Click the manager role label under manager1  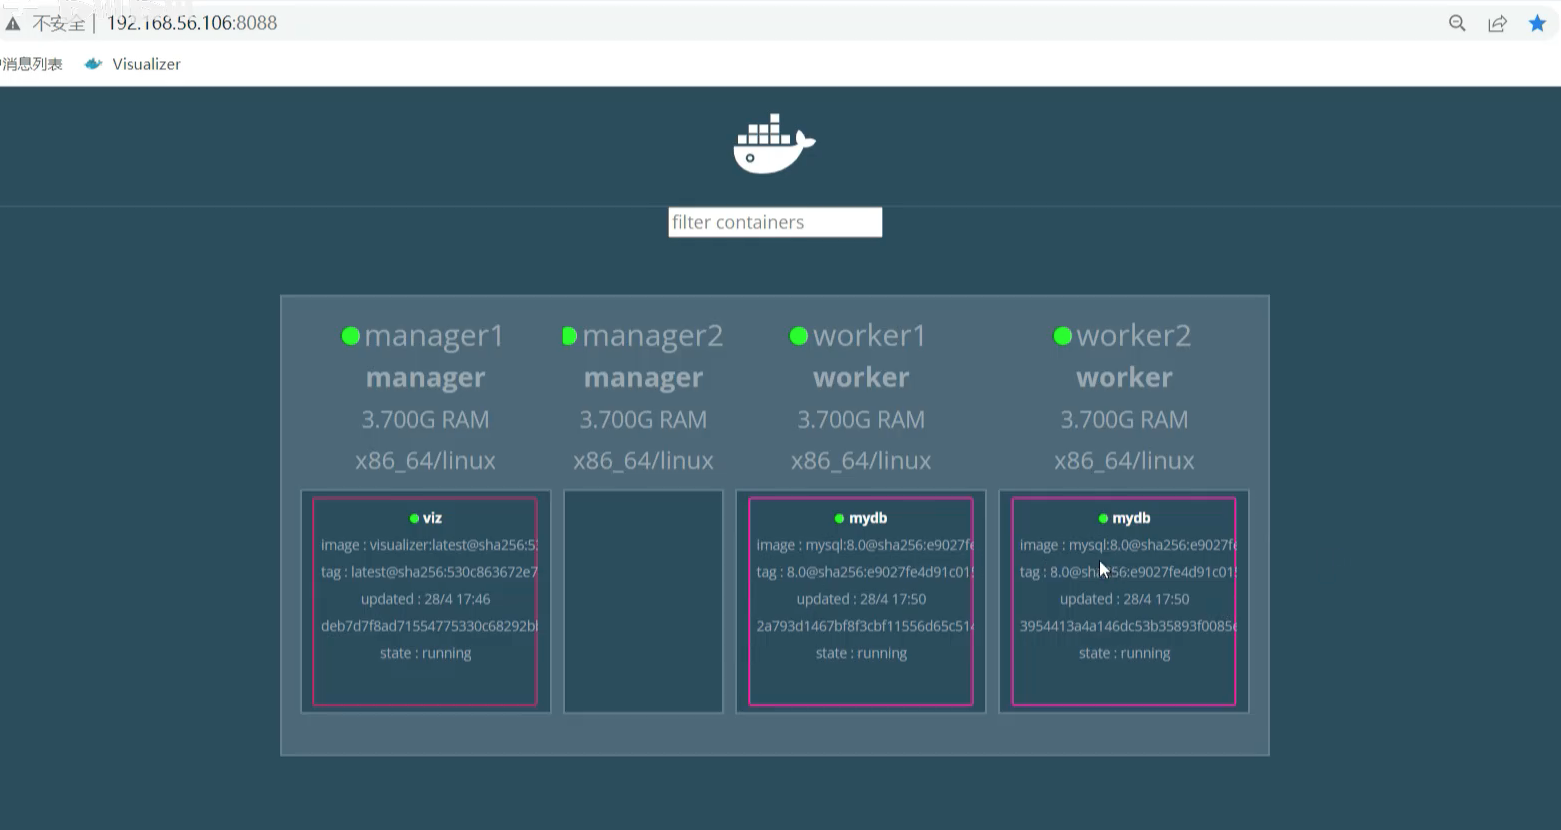[425, 378]
